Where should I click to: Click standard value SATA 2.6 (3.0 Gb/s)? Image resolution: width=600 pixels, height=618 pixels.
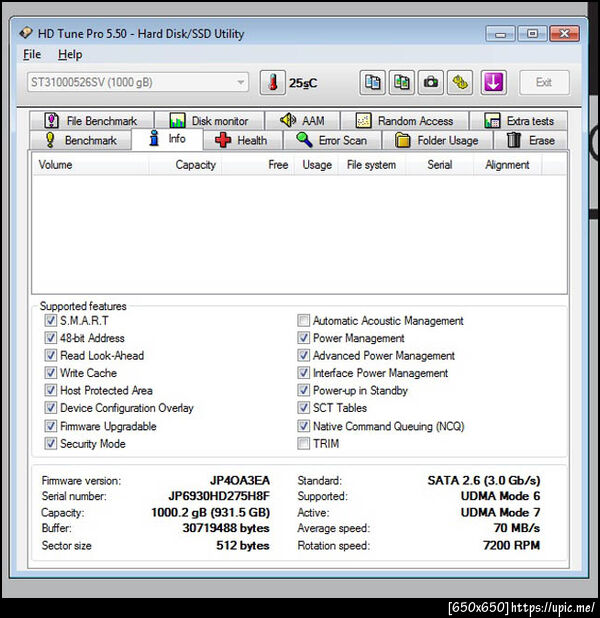484,480
